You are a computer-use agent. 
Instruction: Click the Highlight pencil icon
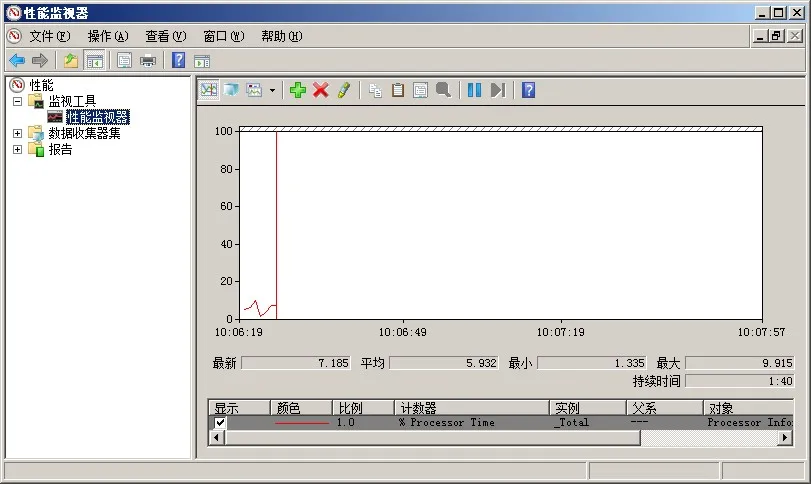click(x=343, y=90)
